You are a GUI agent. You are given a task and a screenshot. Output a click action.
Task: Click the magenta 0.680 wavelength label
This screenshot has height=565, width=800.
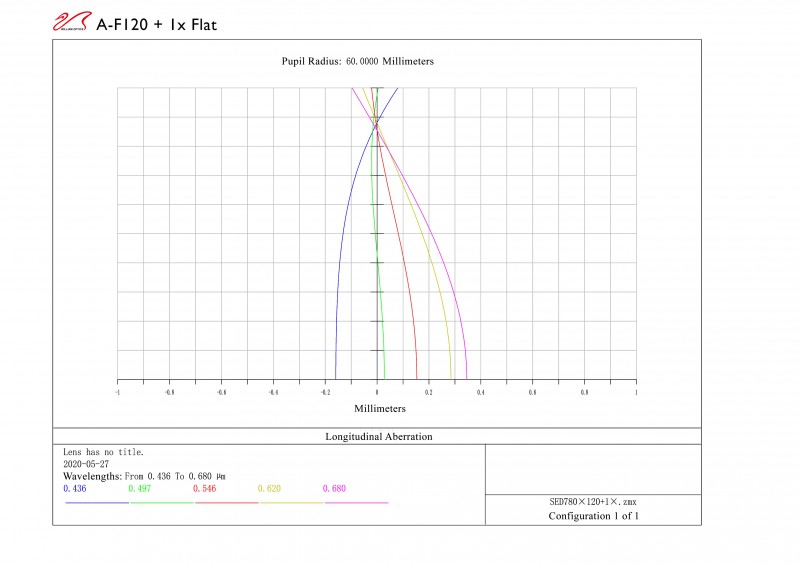(x=333, y=488)
